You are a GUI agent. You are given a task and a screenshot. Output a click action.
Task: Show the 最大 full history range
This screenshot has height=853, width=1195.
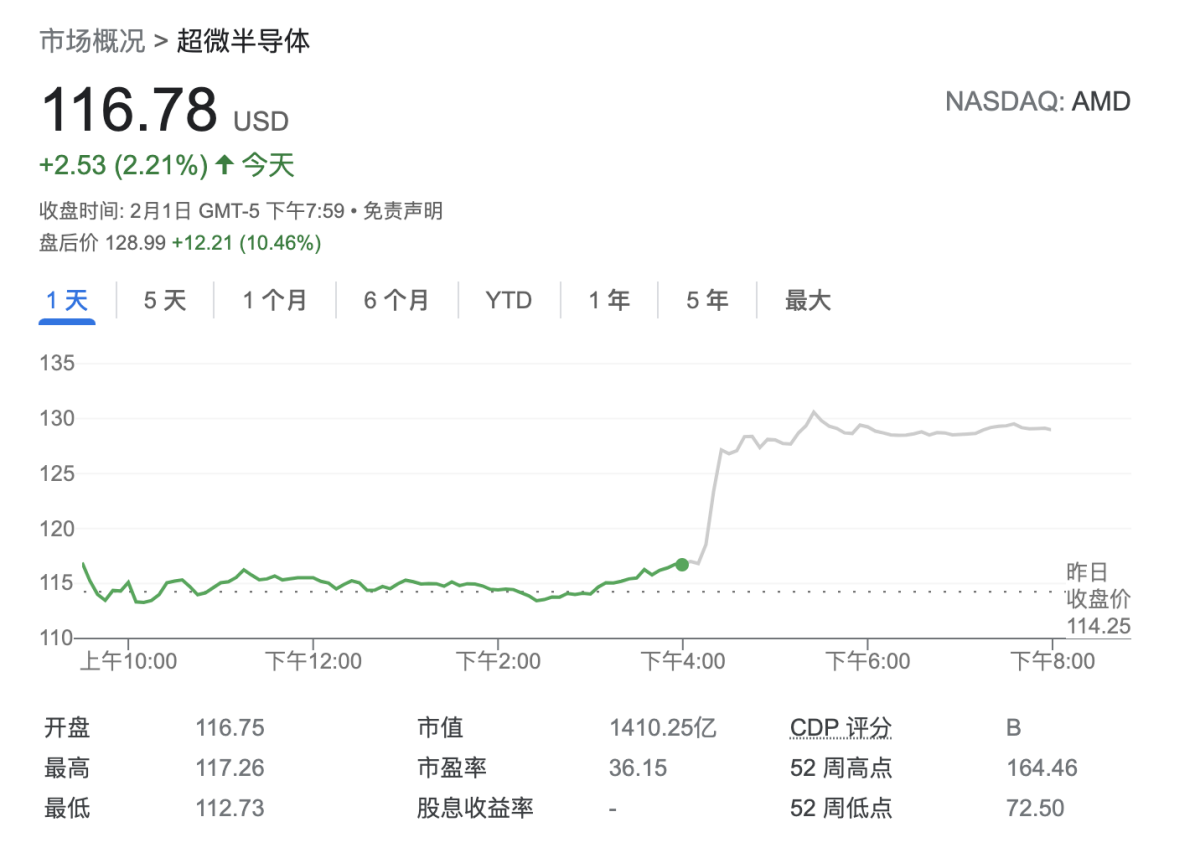pos(808,300)
